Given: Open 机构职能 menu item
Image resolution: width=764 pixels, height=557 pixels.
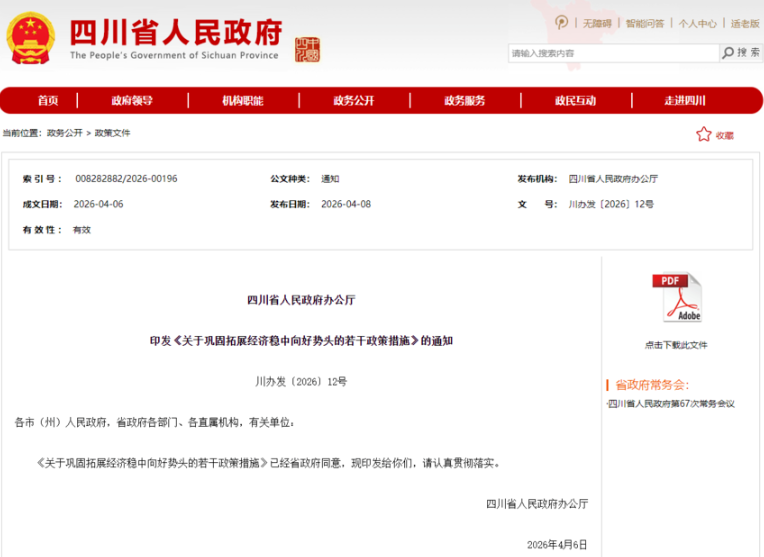Looking at the screenshot, I should point(243,101).
